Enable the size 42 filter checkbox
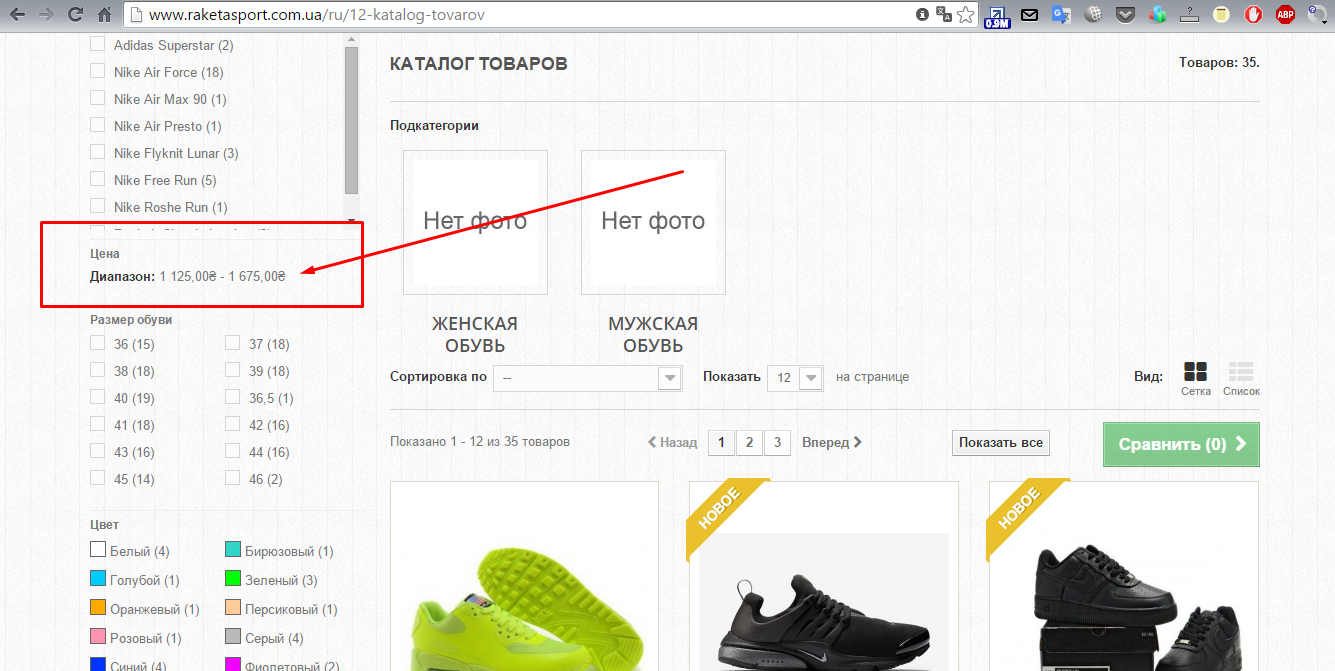This screenshot has height=671, width=1335. (232, 424)
